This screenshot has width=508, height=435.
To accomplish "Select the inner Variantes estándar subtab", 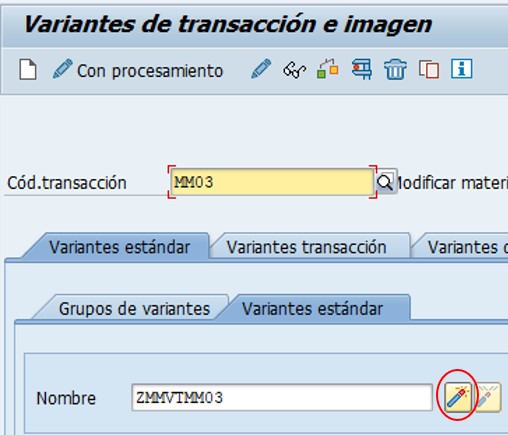I will coord(312,308).
